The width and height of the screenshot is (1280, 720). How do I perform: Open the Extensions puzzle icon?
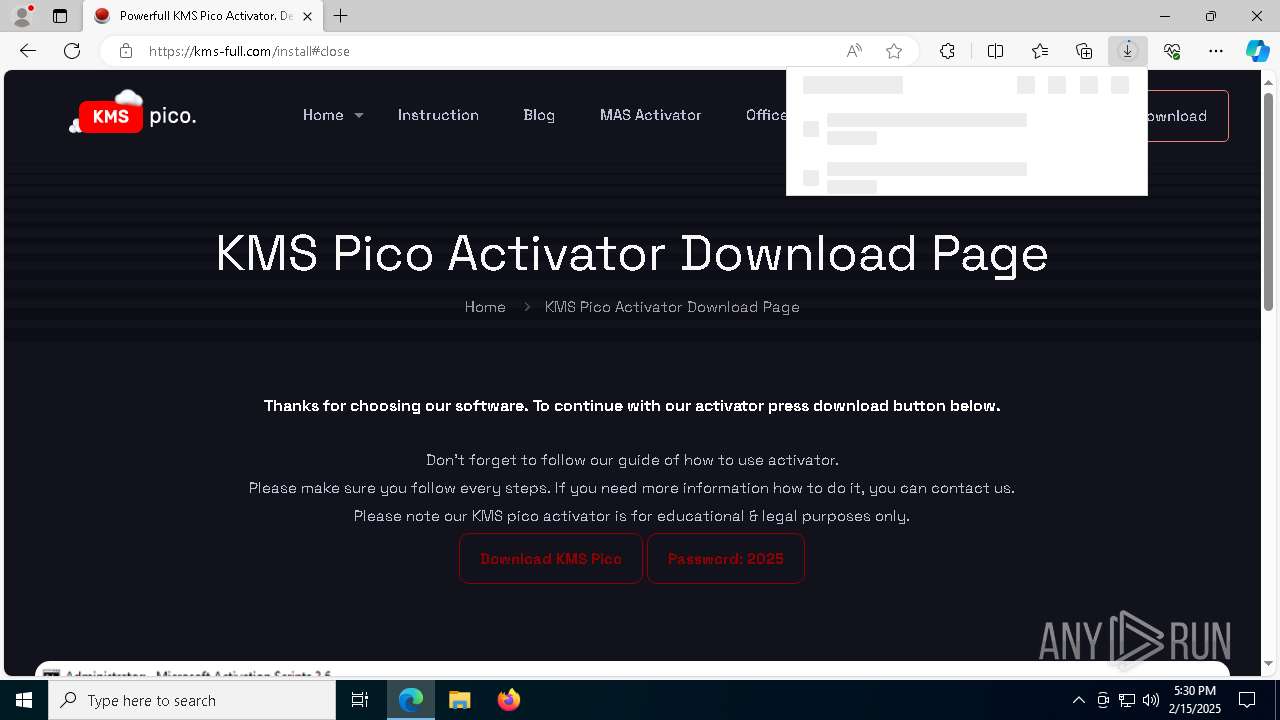pos(947,51)
